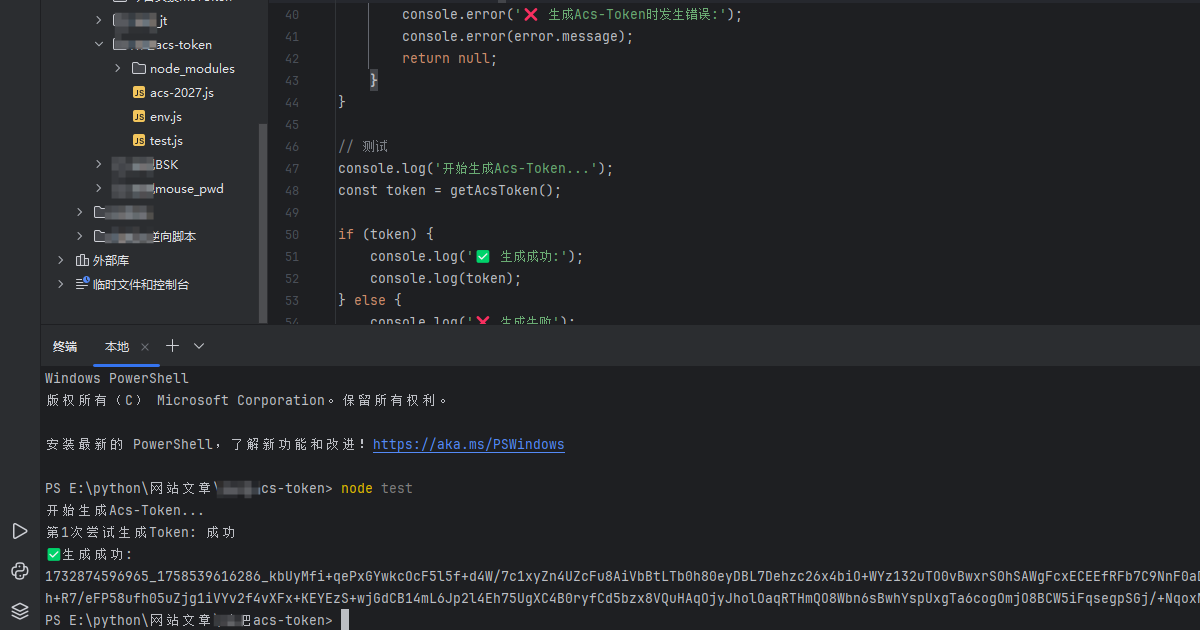Expand the 逆向脚本 folder

click(x=80, y=236)
